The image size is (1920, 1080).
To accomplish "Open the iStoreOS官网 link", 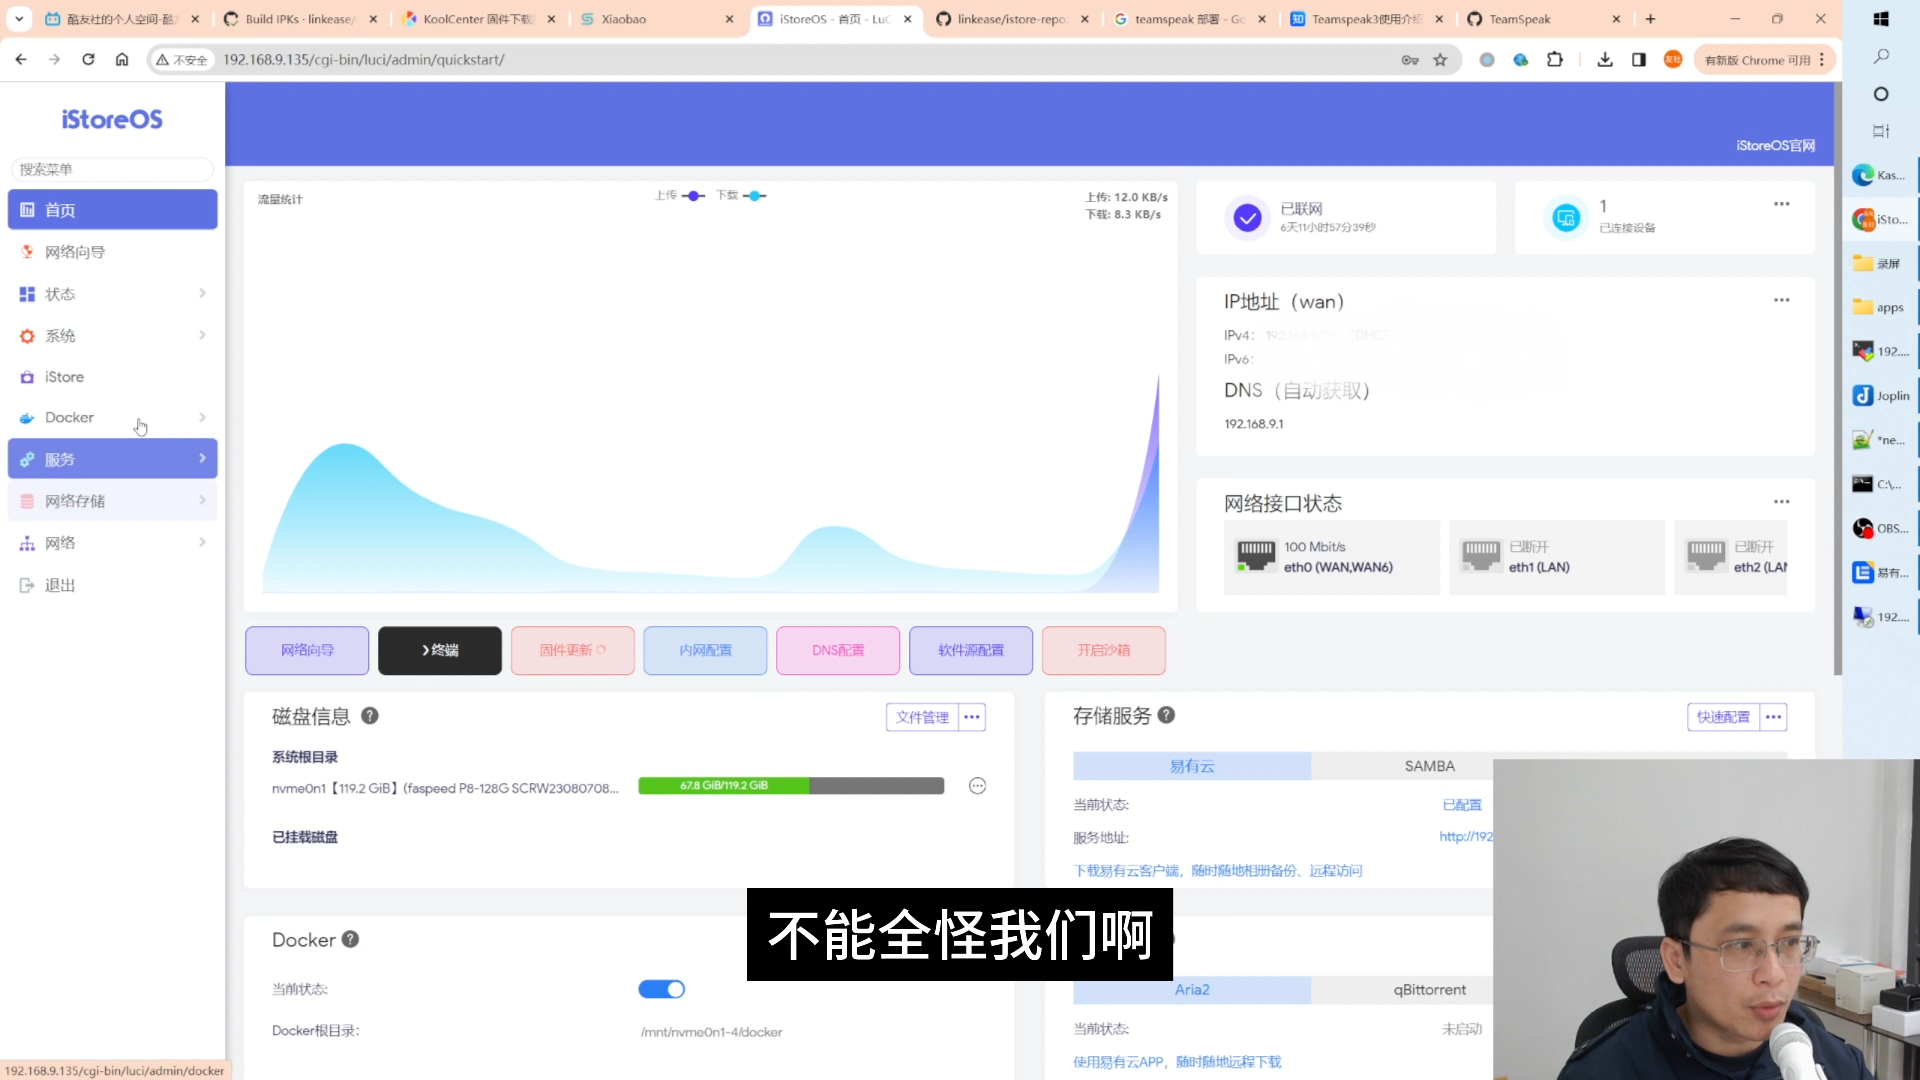I will tap(1775, 146).
